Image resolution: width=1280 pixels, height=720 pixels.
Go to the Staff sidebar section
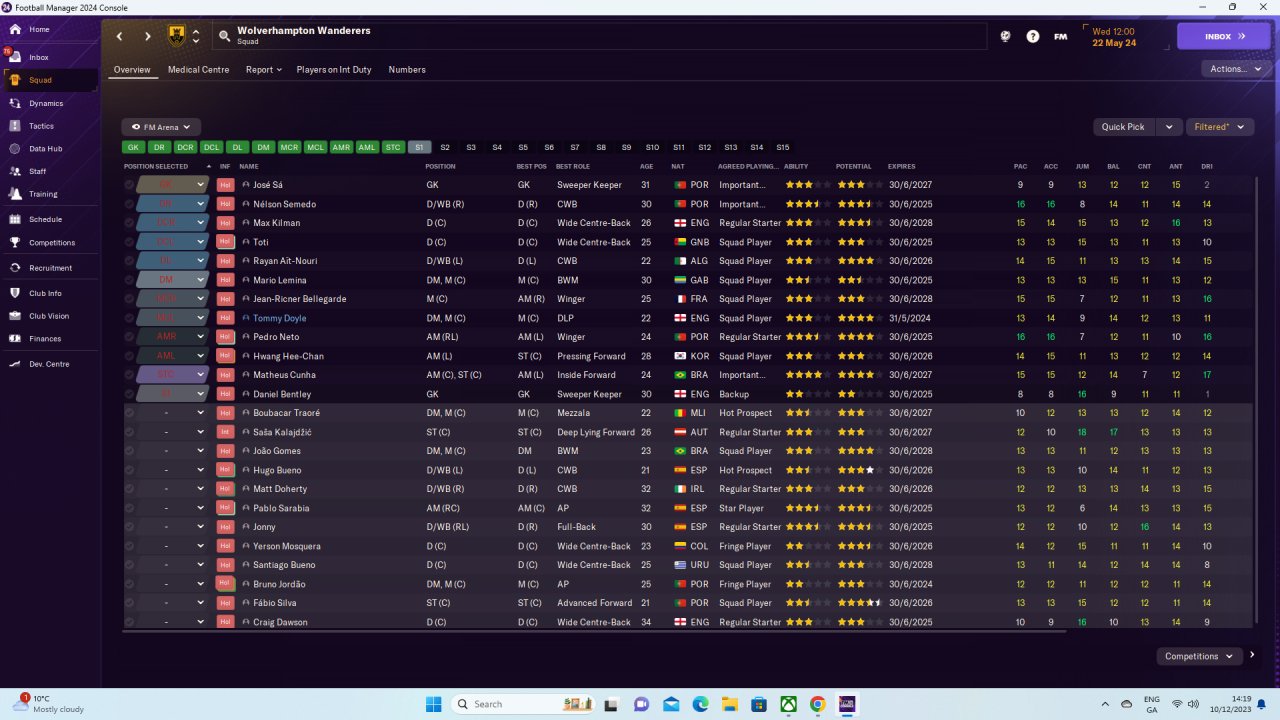(37, 171)
